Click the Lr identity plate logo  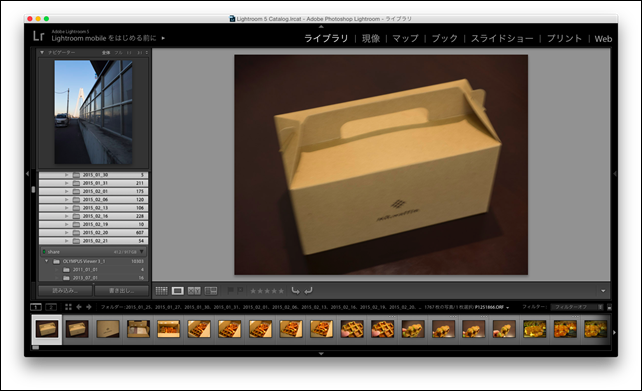(38, 36)
